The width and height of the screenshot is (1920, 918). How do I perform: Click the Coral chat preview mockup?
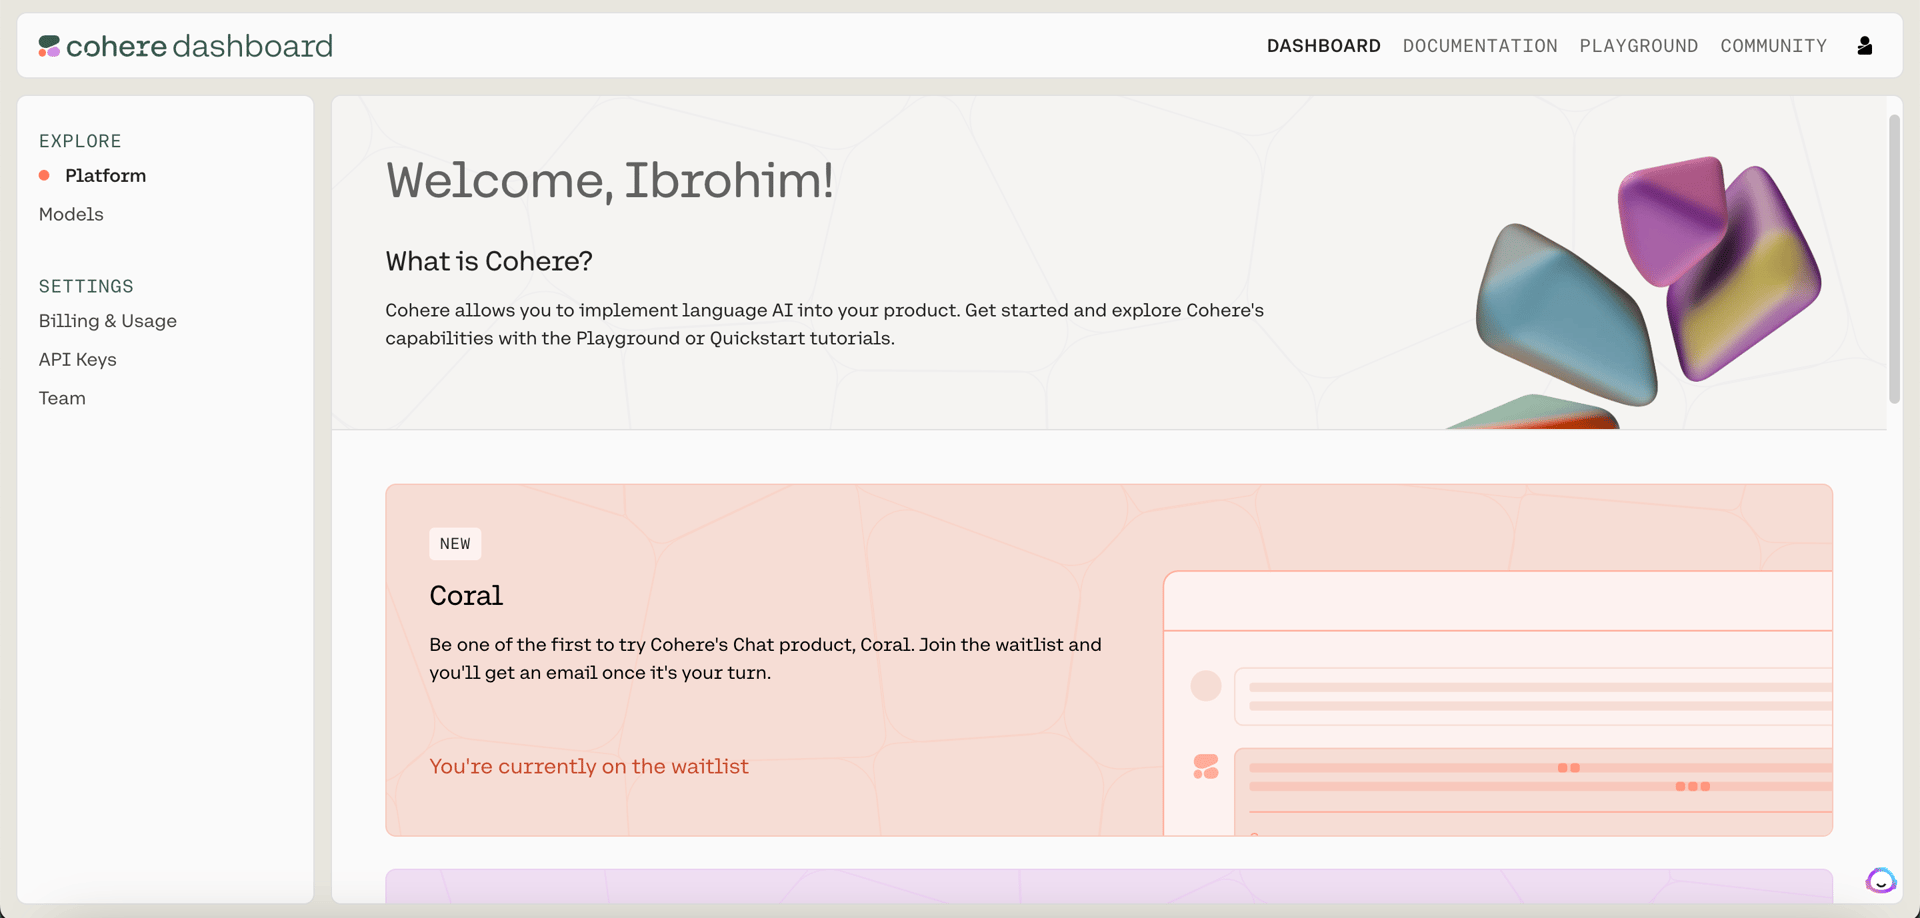tap(1498, 703)
